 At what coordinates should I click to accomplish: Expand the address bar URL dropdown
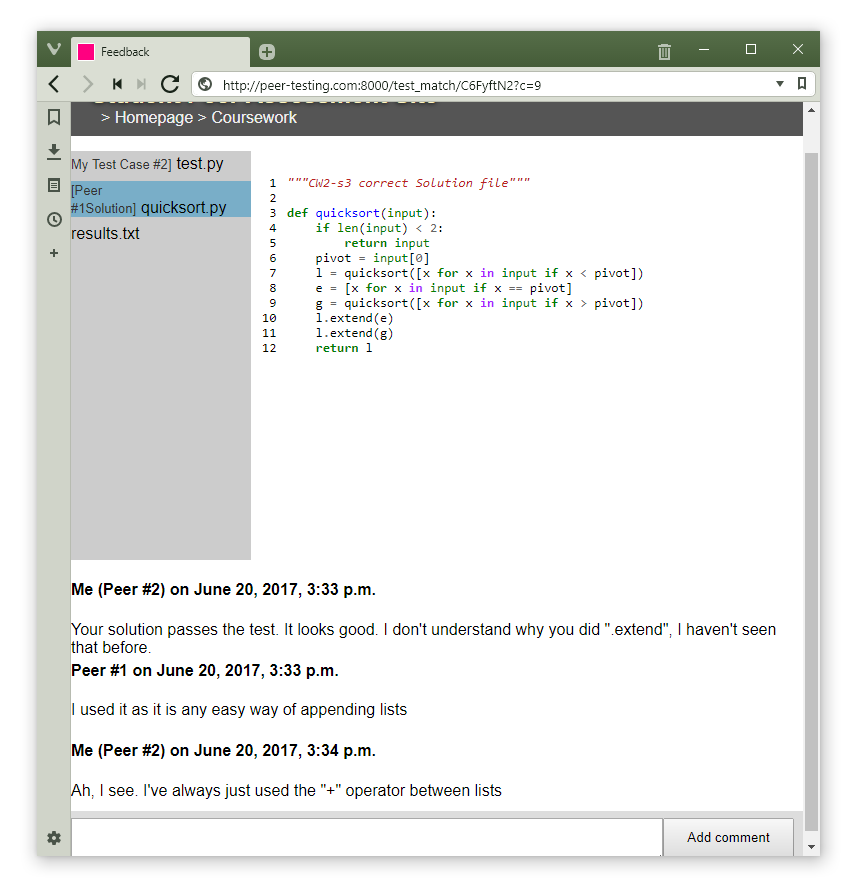780,84
